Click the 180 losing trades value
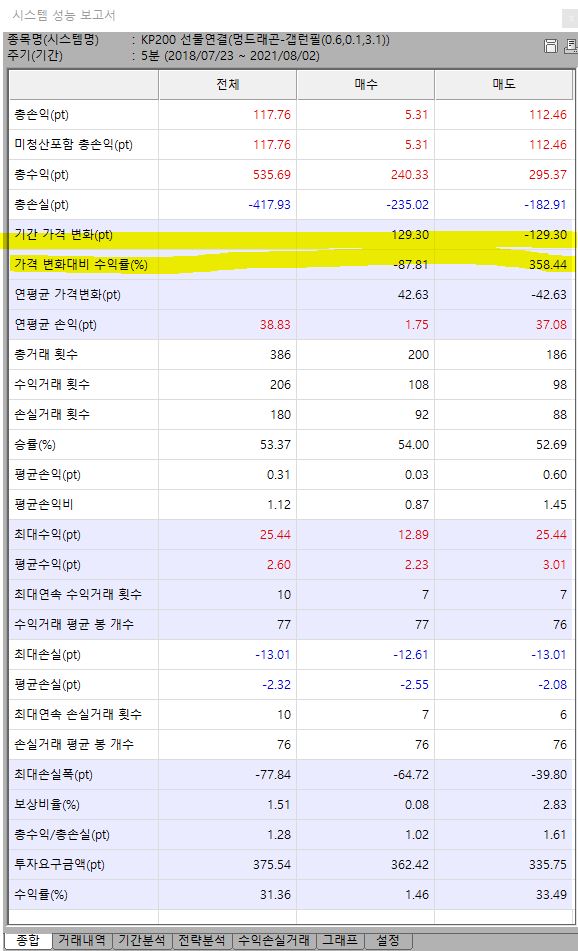578x951 pixels. coord(280,415)
